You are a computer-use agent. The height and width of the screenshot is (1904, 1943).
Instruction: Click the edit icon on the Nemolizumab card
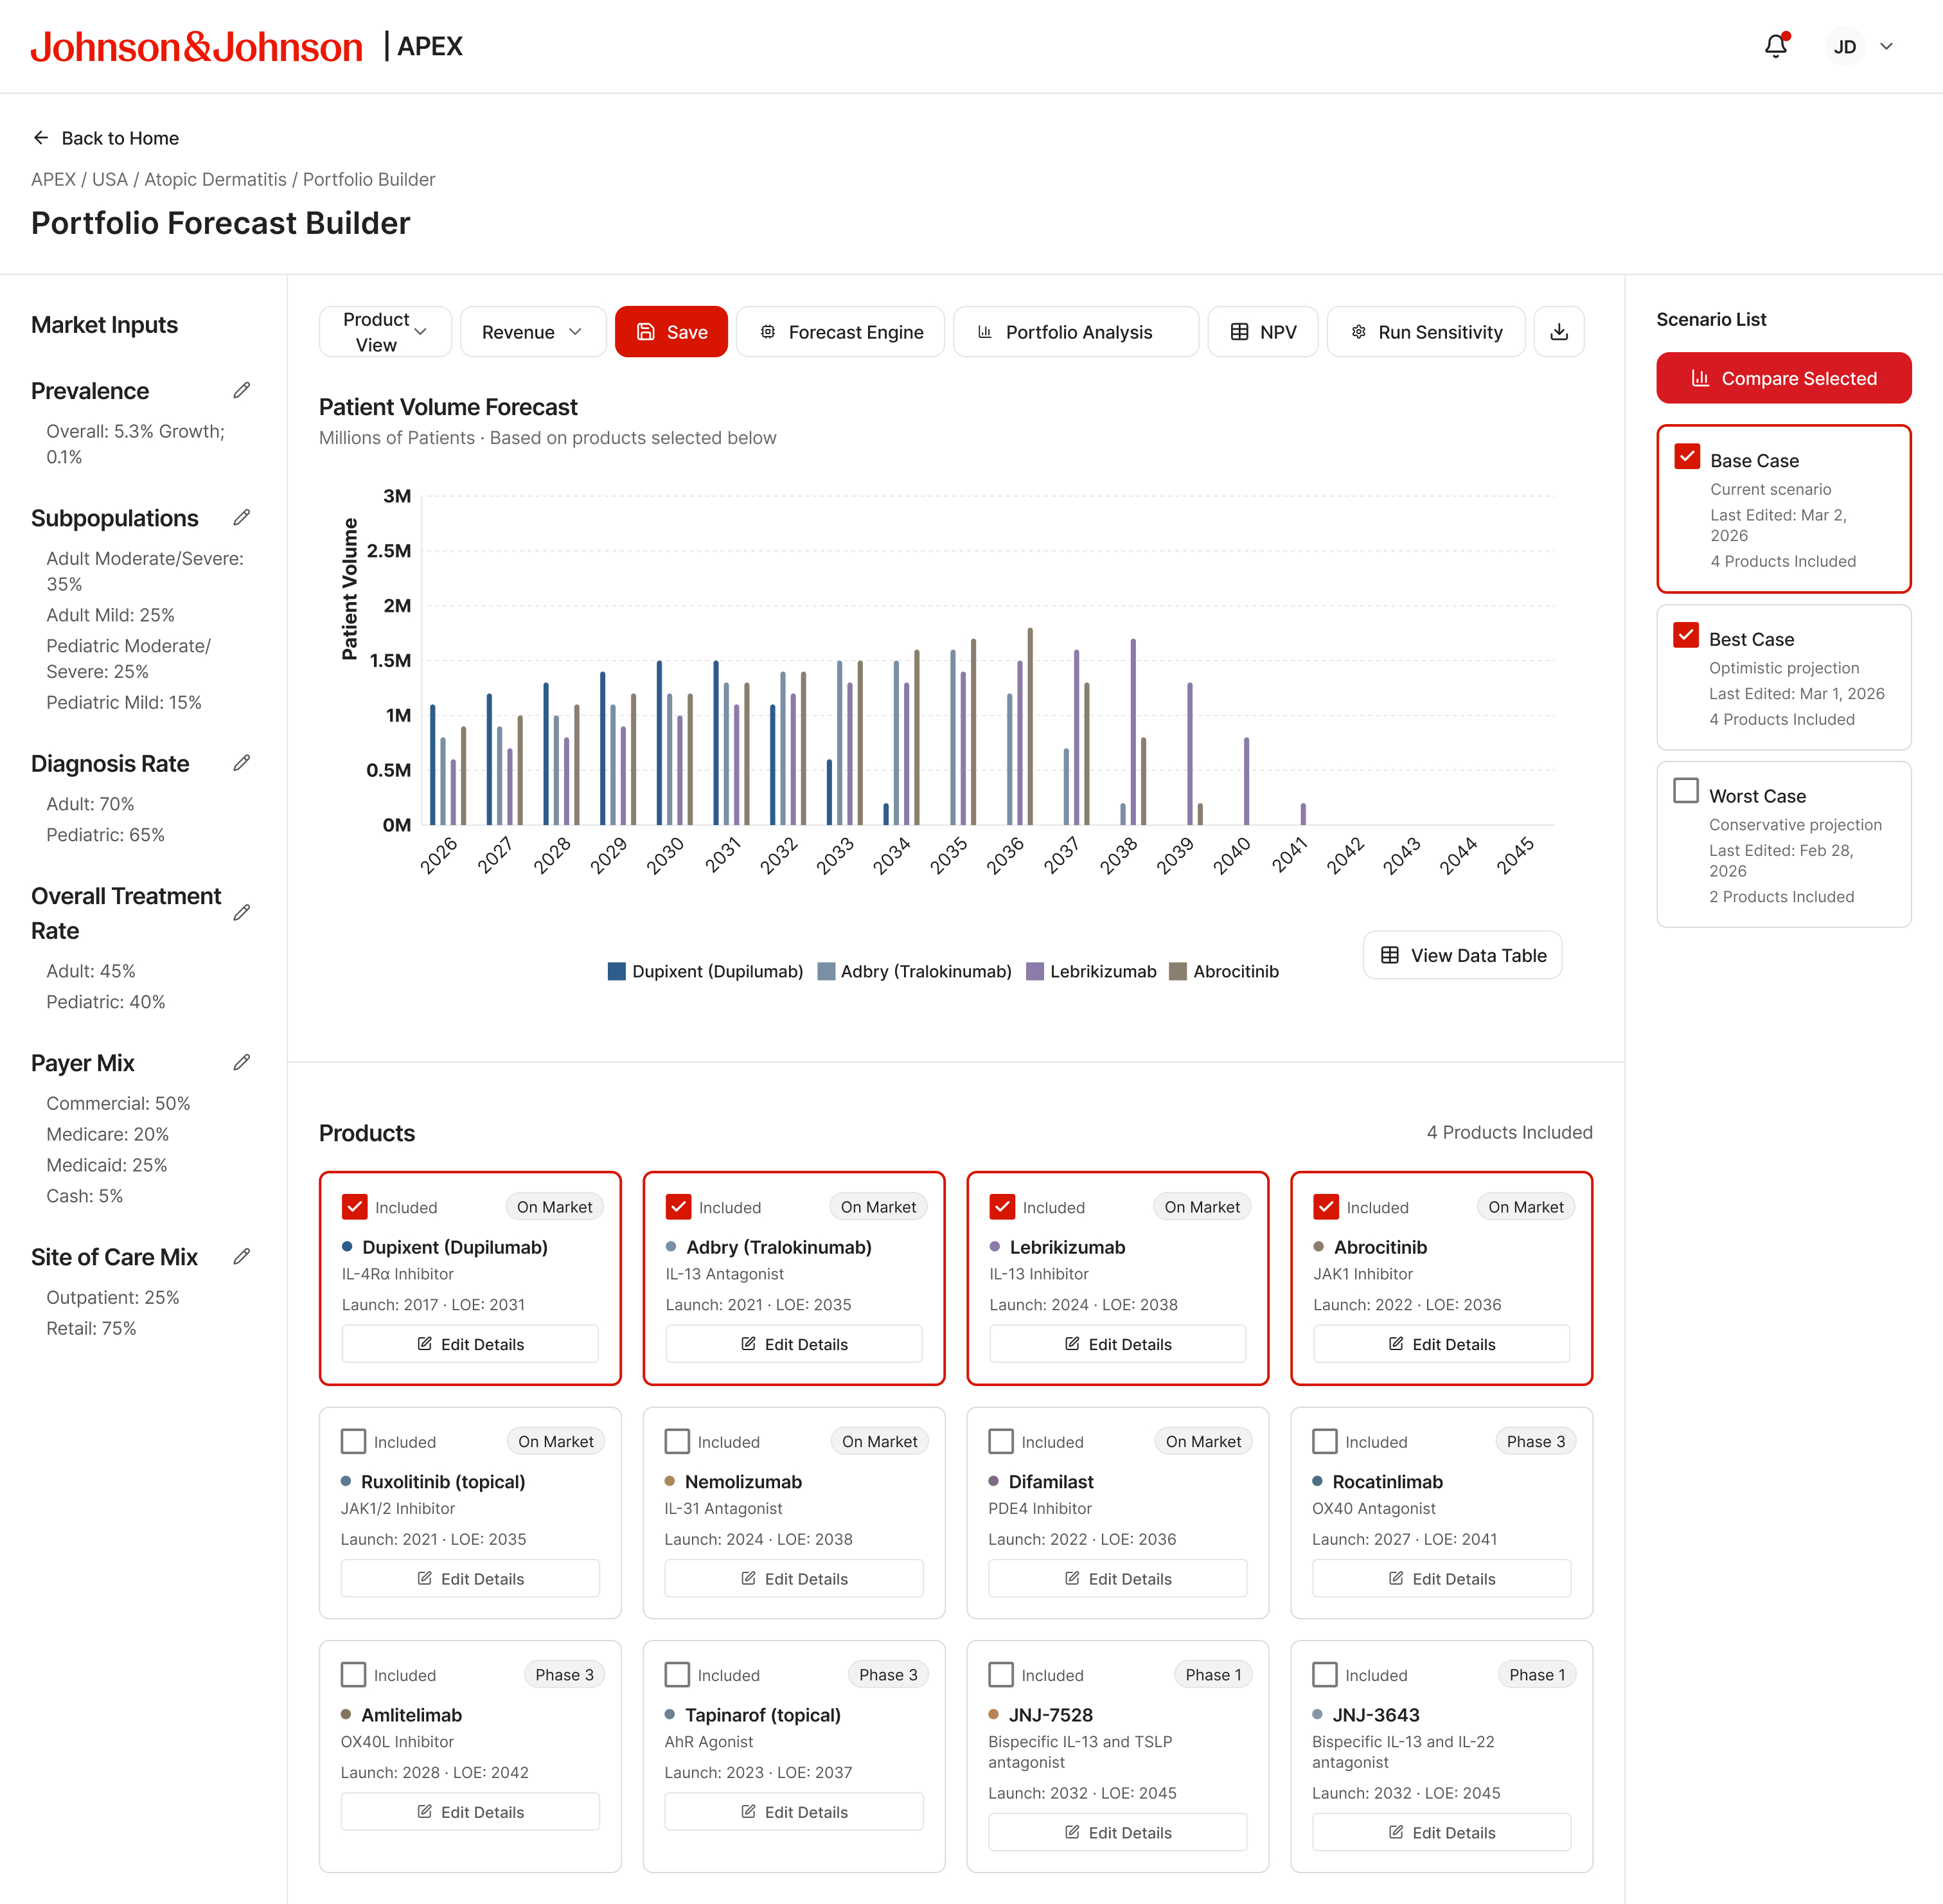[x=748, y=1578]
